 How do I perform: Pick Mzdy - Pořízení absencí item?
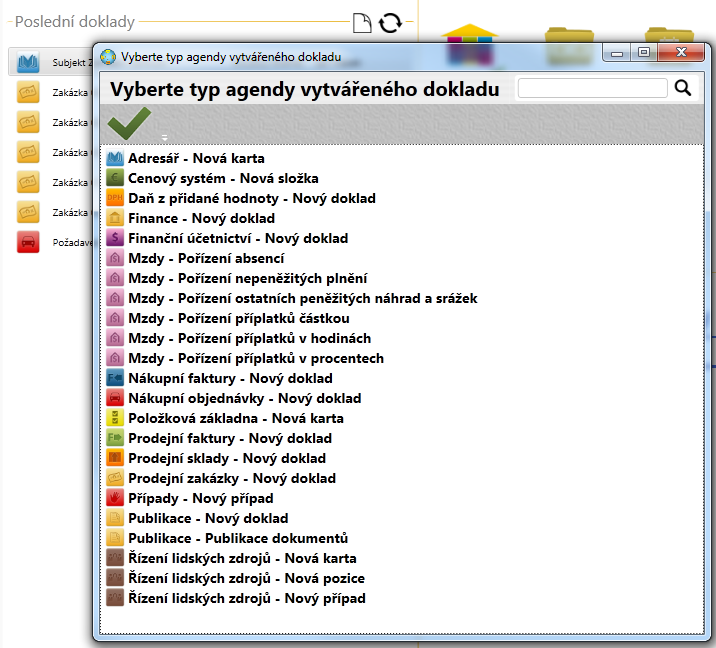pyautogui.click(x=206, y=258)
